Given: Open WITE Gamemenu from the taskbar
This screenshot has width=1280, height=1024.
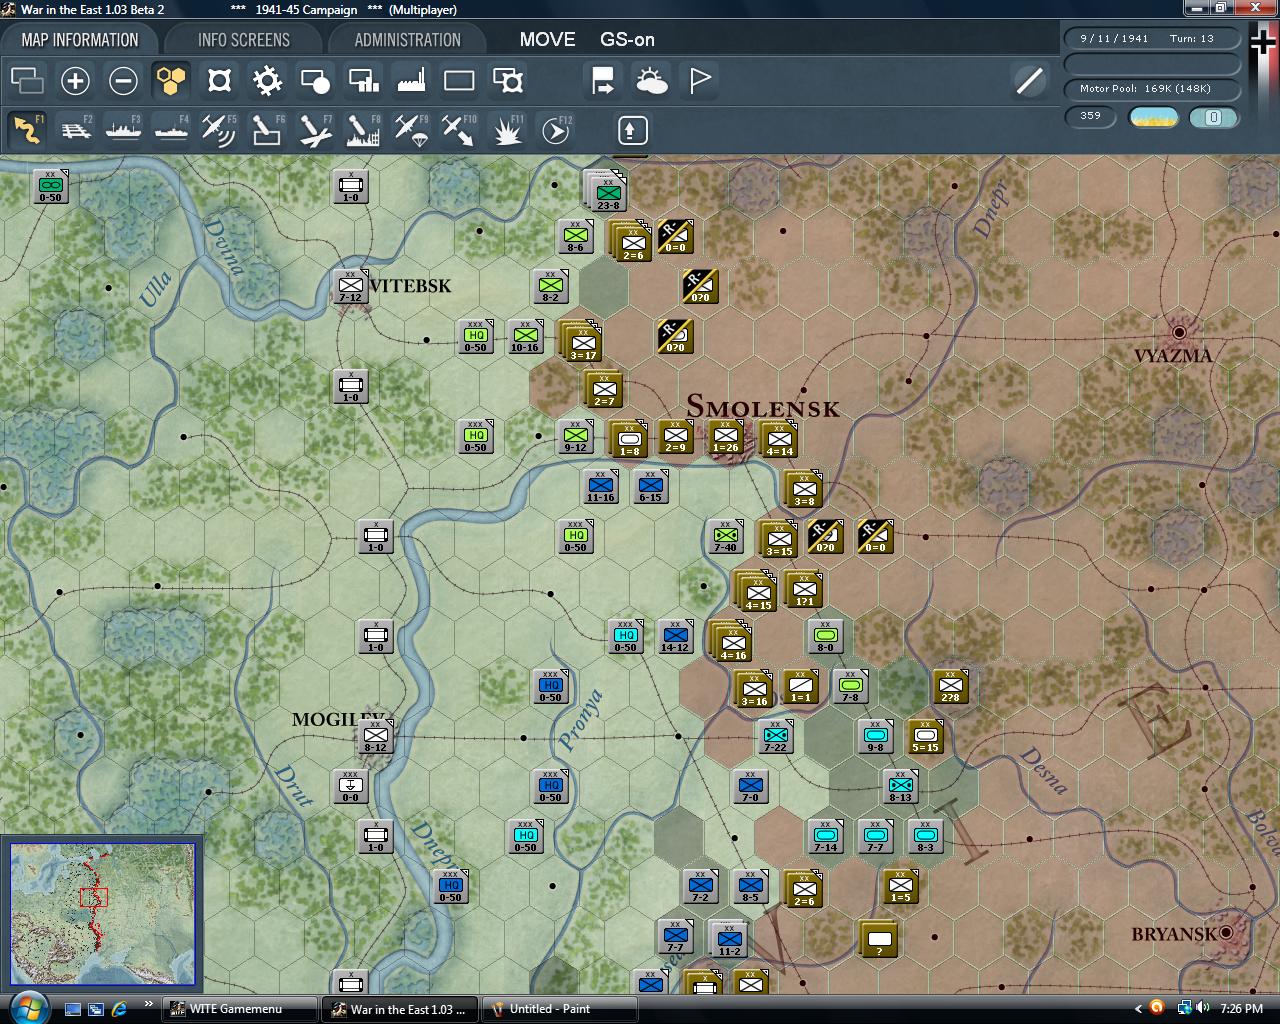Looking at the screenshot, I should pyautogui.click(x=240, y=1009).
